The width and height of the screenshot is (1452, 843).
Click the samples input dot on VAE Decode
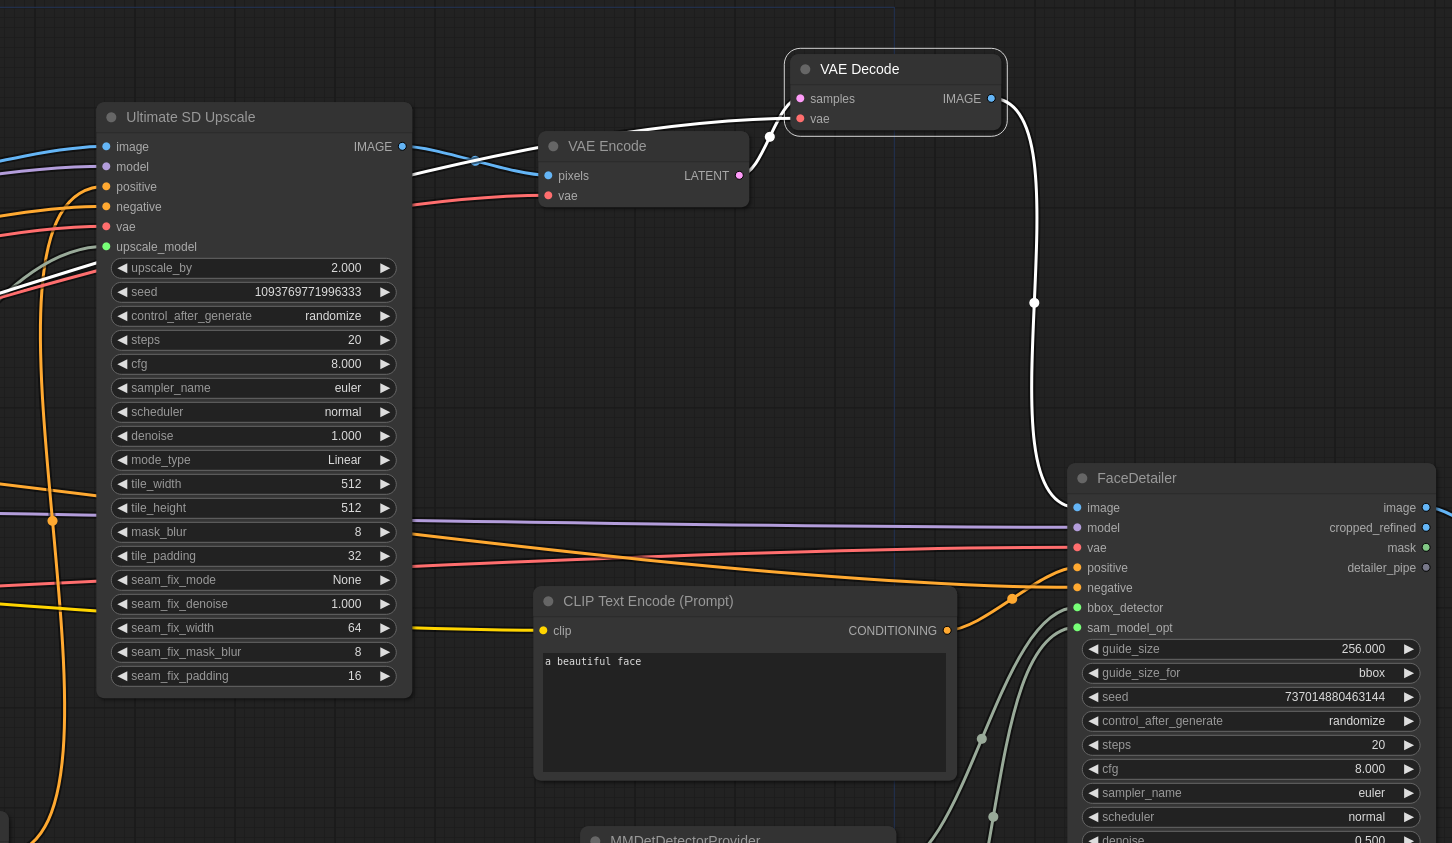point(800,98)
